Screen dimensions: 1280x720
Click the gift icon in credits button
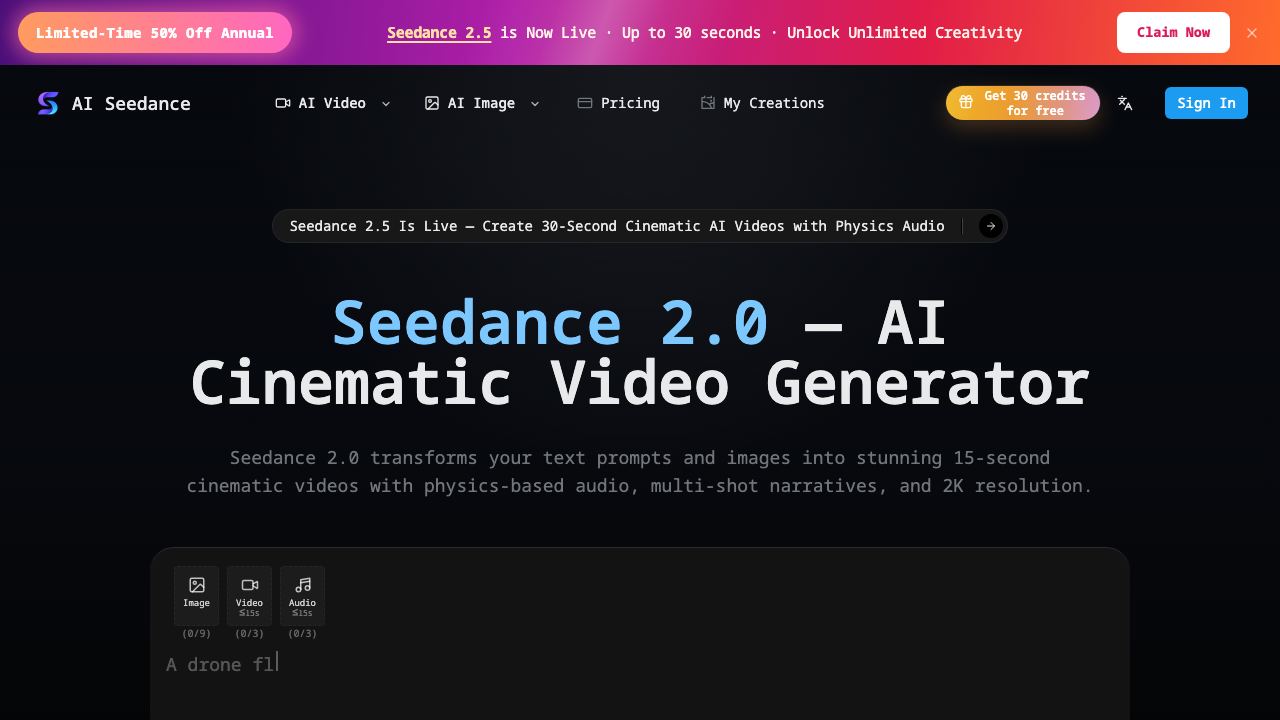(966, 102)
